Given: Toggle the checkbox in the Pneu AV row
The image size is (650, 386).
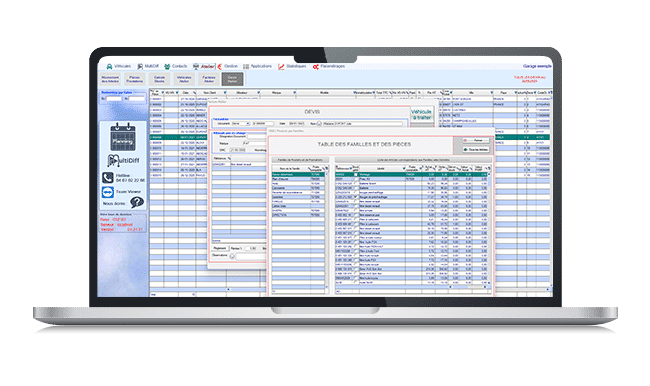Looking at the screenshot, I should [x=355, y=180].
